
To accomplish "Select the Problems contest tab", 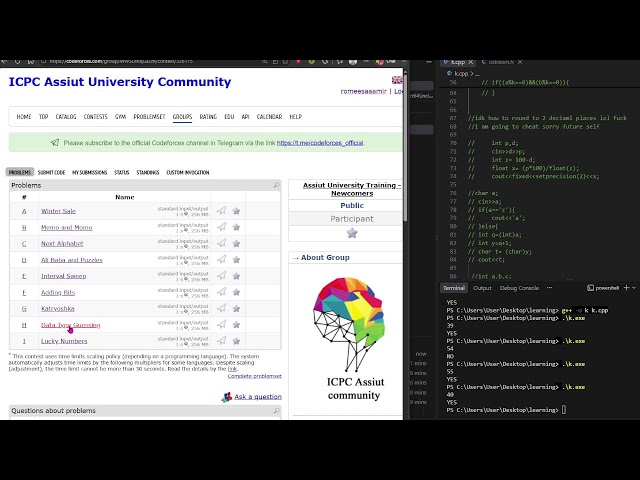I will 20,172.
